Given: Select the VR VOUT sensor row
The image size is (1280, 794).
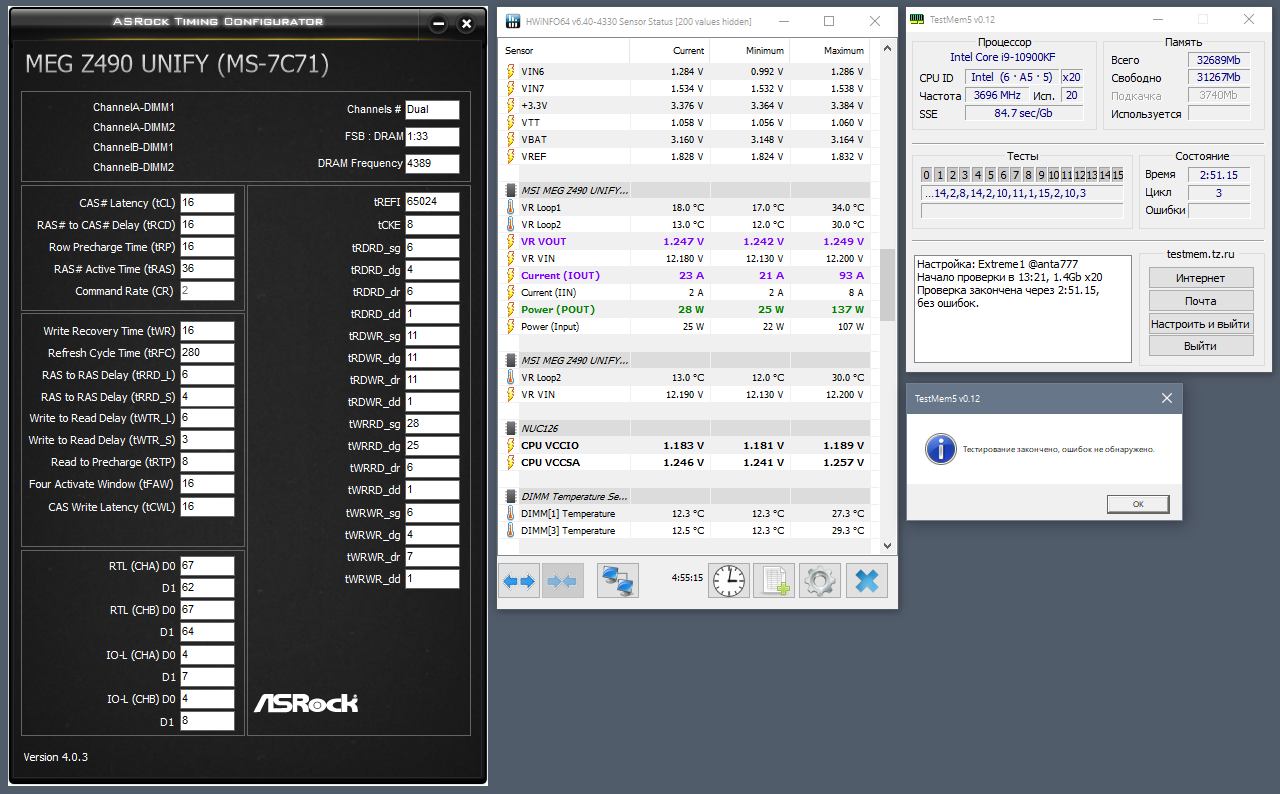Looking at the screenshot, I should 688,242.
